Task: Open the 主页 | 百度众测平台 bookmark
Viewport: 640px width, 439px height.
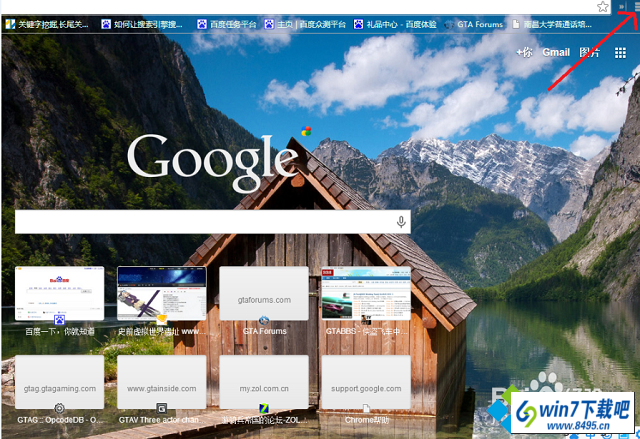Action: pos(305,24)
